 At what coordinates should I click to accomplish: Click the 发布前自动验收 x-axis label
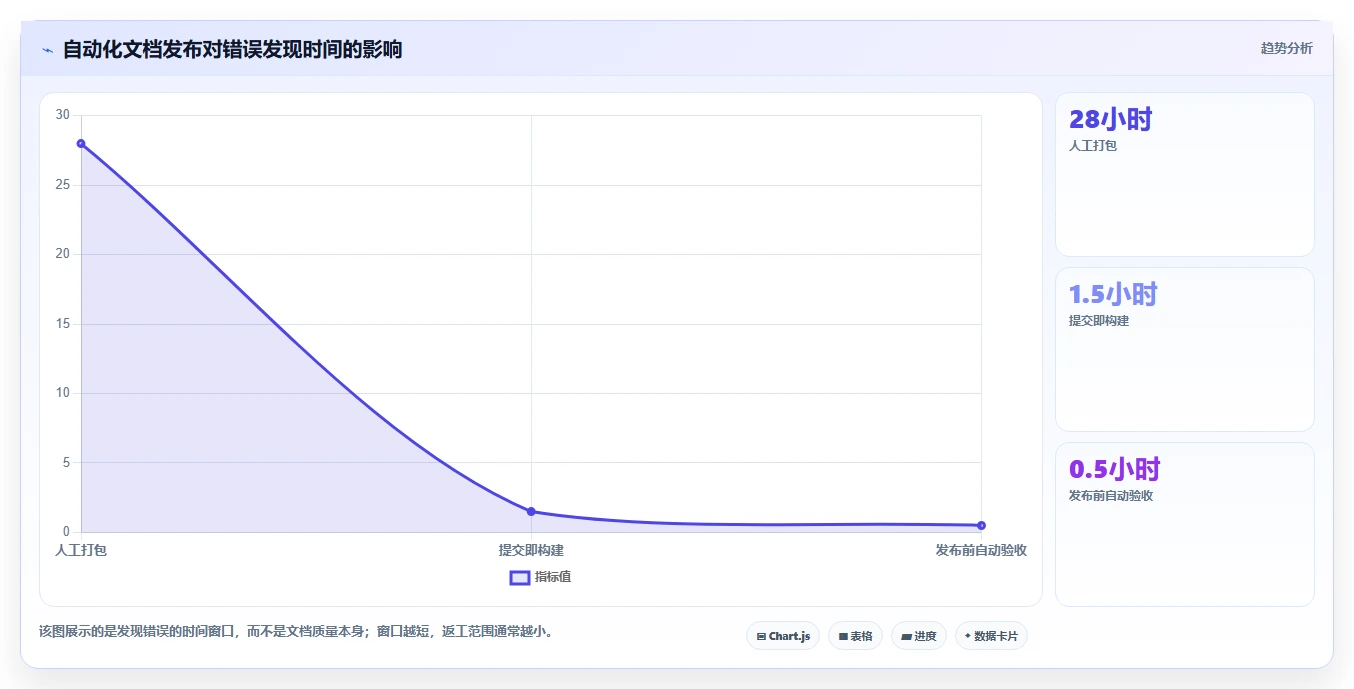pyautogui.click(x=981, y=550)
